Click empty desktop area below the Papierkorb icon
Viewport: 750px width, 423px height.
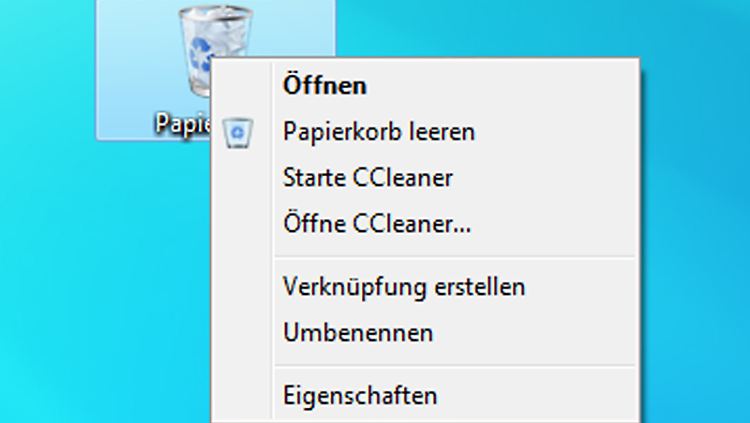tap(143, 263)
